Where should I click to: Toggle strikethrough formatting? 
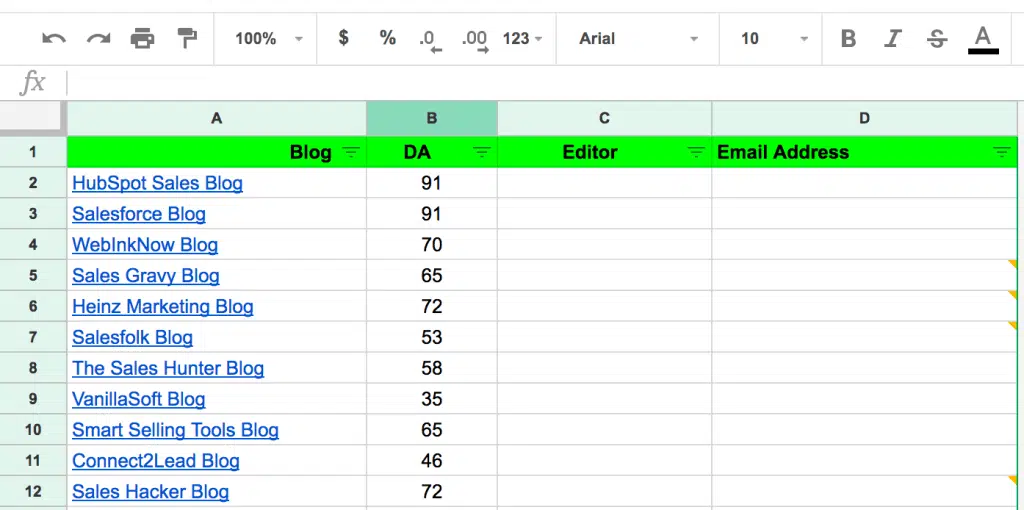tap(937, 39)
